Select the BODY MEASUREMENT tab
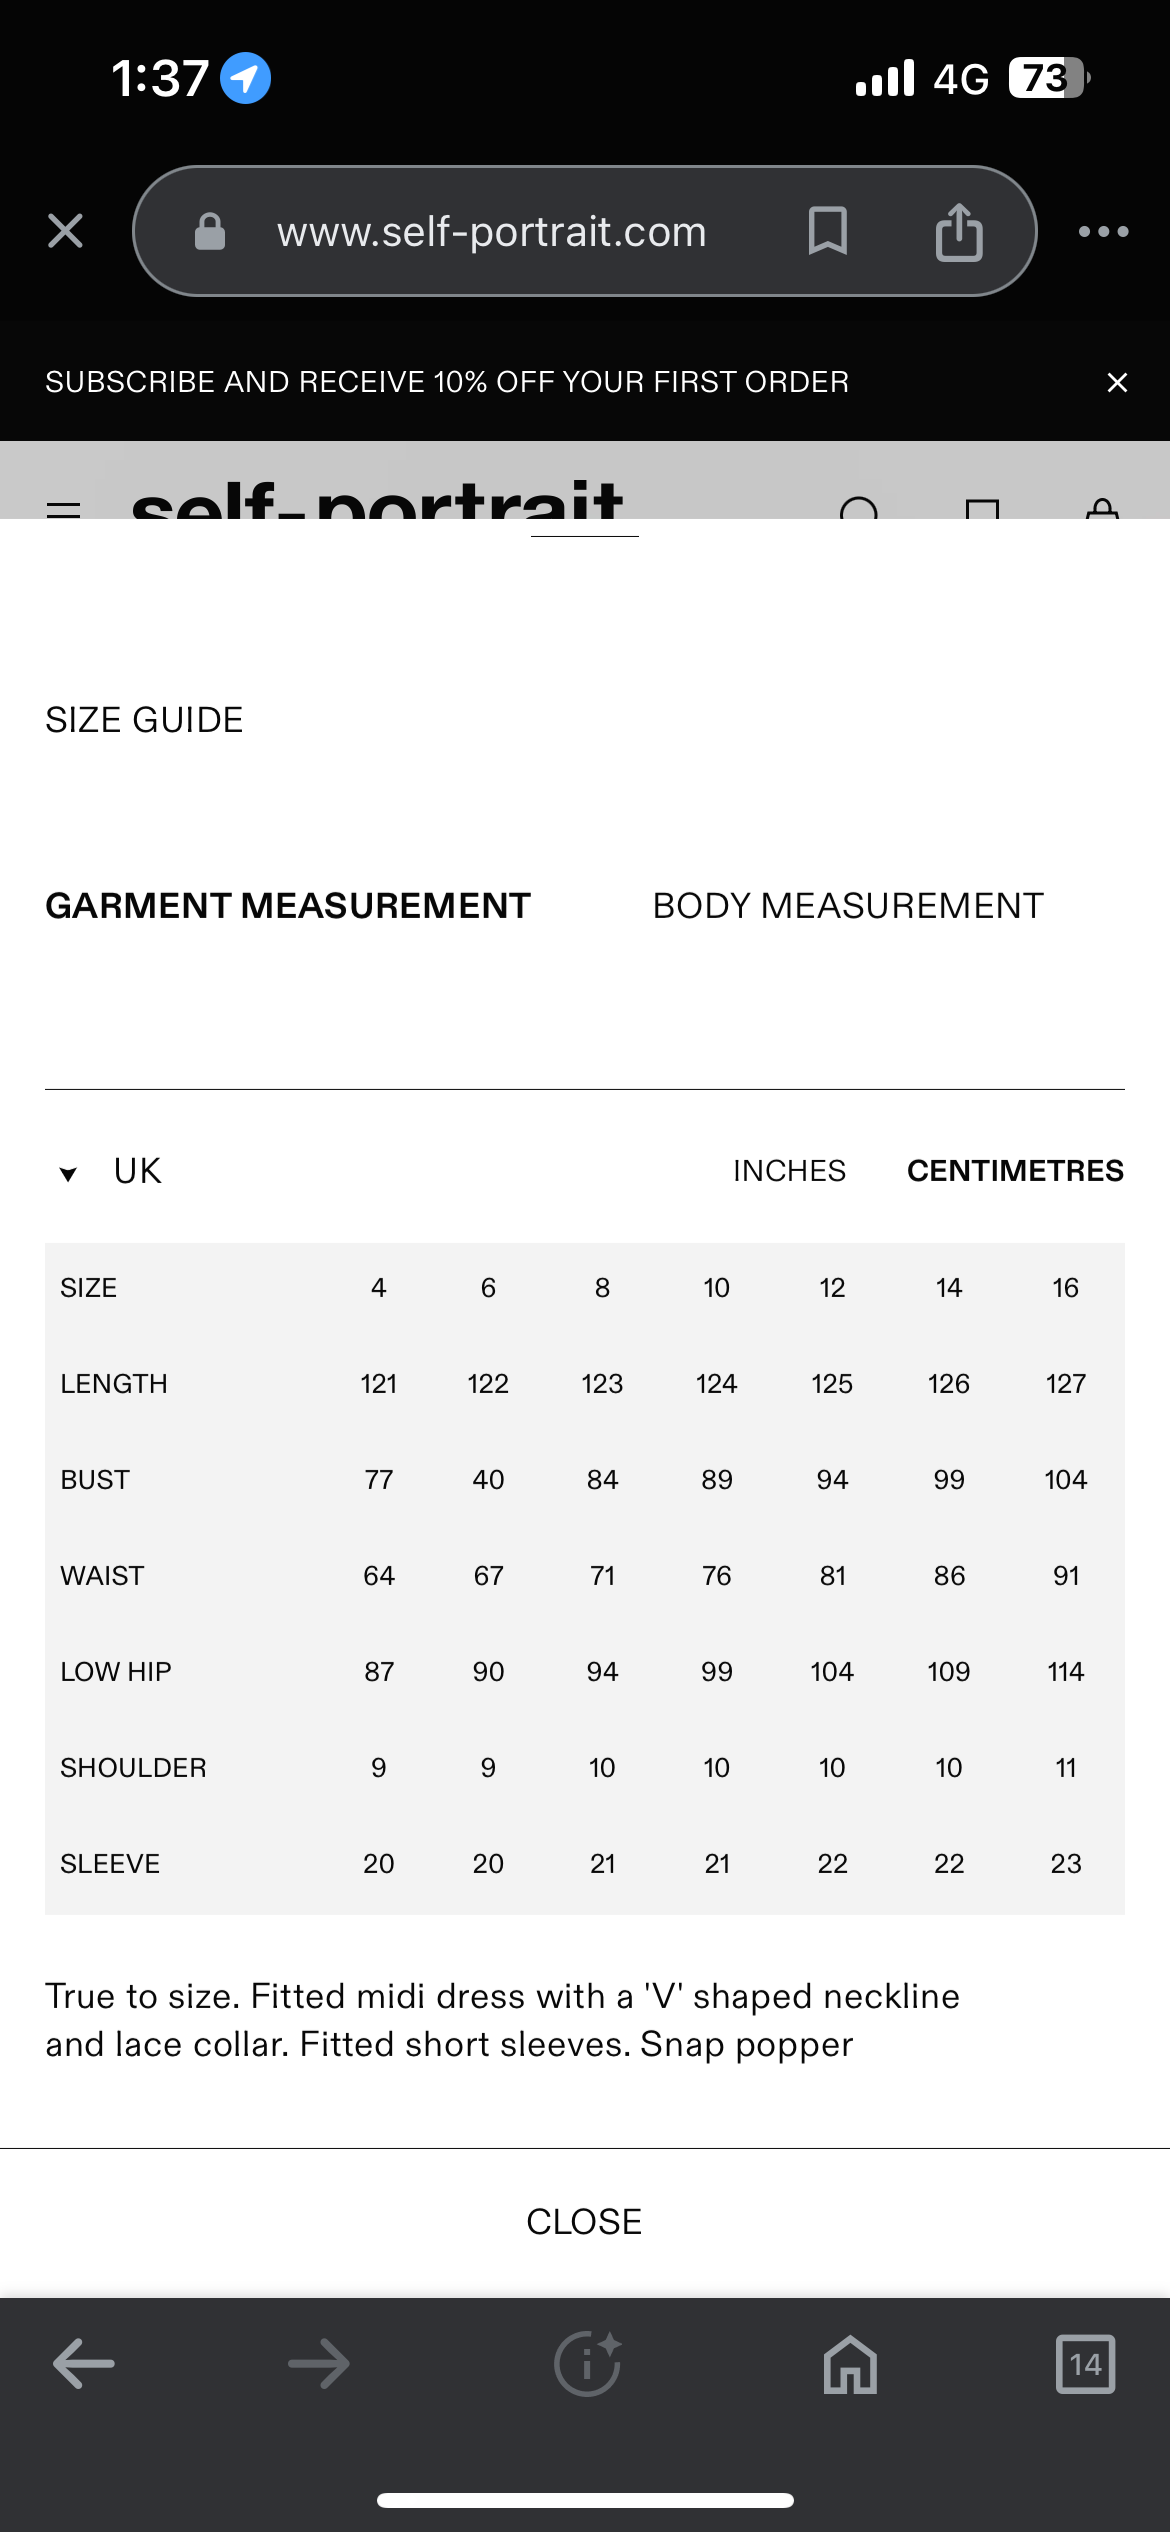Image resolution: width=1170 pixels, height=2532 pixels. click(848, 906)
